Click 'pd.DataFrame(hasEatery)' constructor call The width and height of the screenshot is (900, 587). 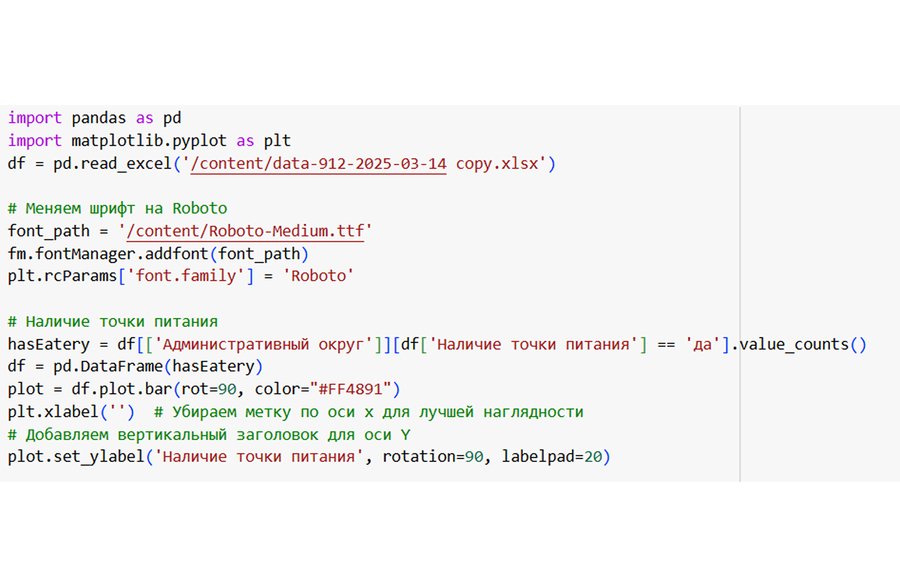[x=153, y=367]
